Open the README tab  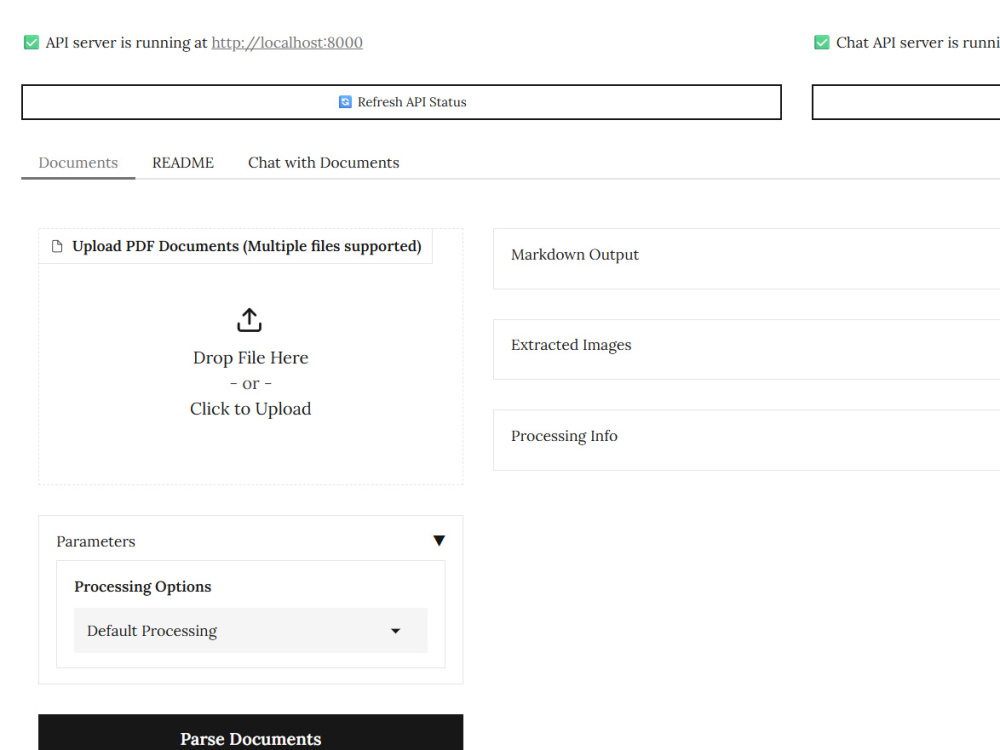[183, 163]
